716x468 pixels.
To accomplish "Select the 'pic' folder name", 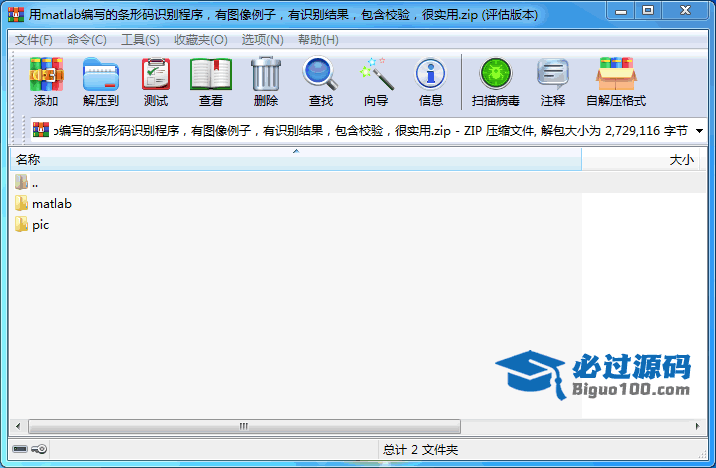I will 41,225.
